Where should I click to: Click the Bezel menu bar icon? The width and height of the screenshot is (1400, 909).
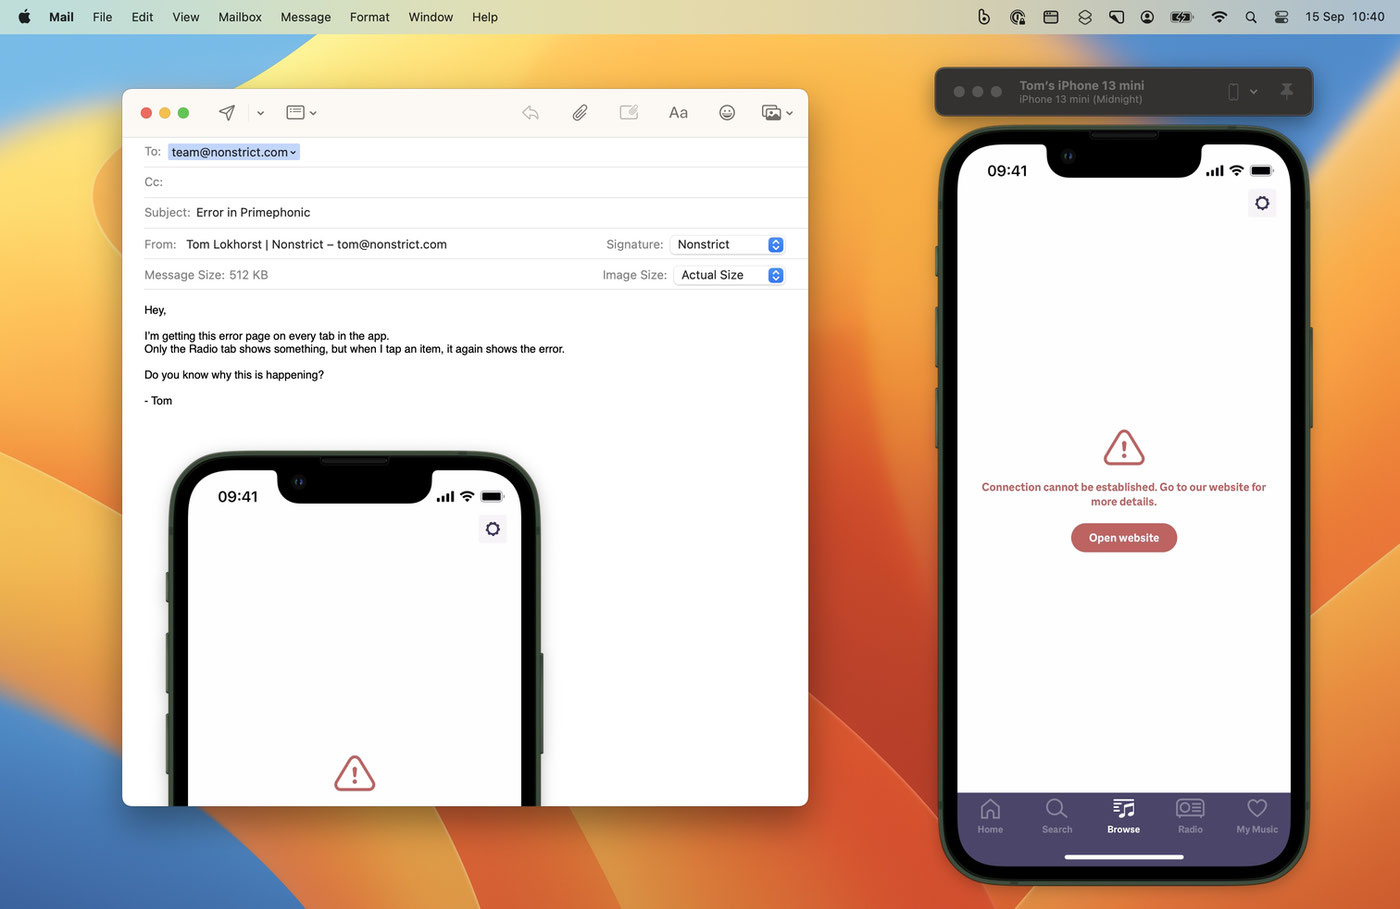click(984, 17)
